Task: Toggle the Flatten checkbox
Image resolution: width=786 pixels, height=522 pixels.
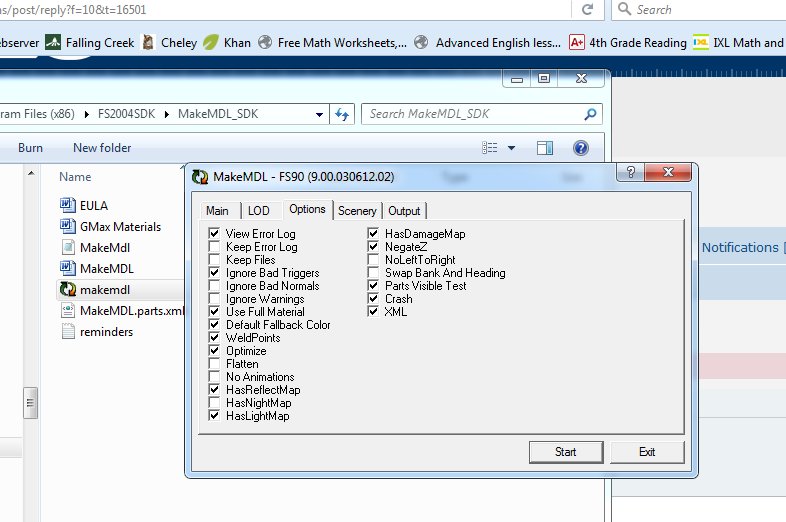Action: tap(214, 364)
